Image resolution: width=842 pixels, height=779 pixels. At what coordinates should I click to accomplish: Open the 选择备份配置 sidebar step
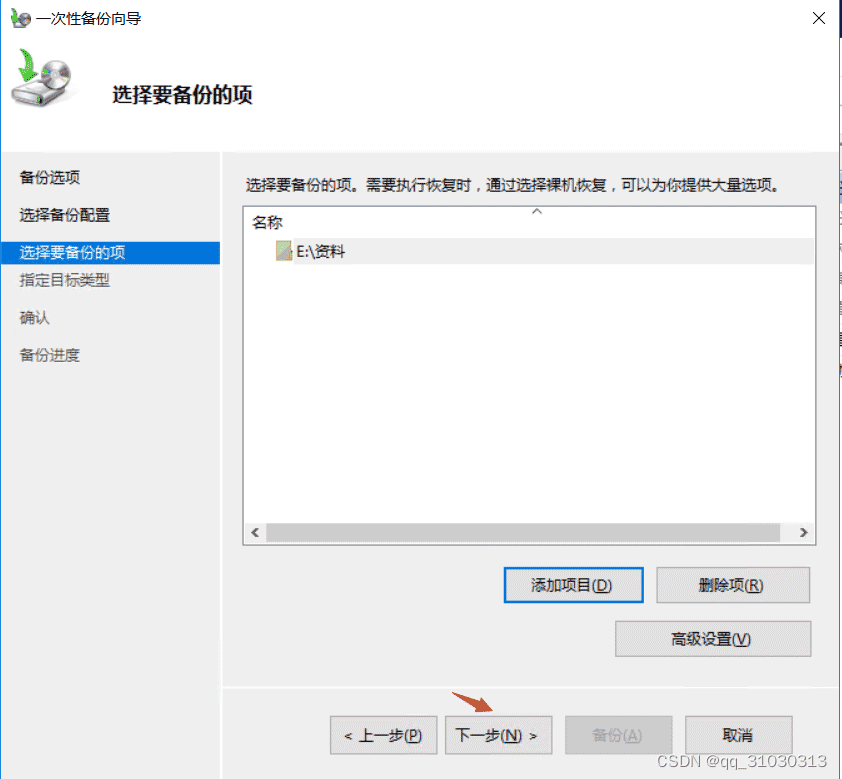pyautogui.click(x=65, y=215)
